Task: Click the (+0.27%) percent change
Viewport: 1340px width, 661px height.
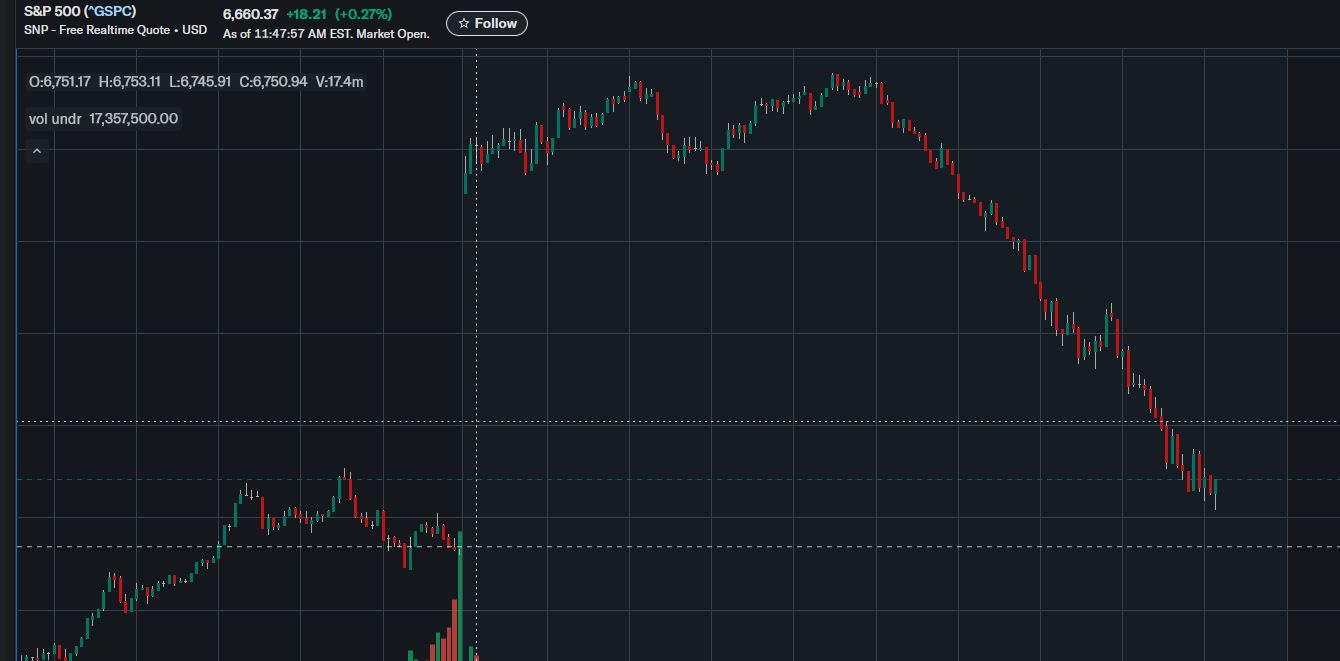Action: pos(363,14)
